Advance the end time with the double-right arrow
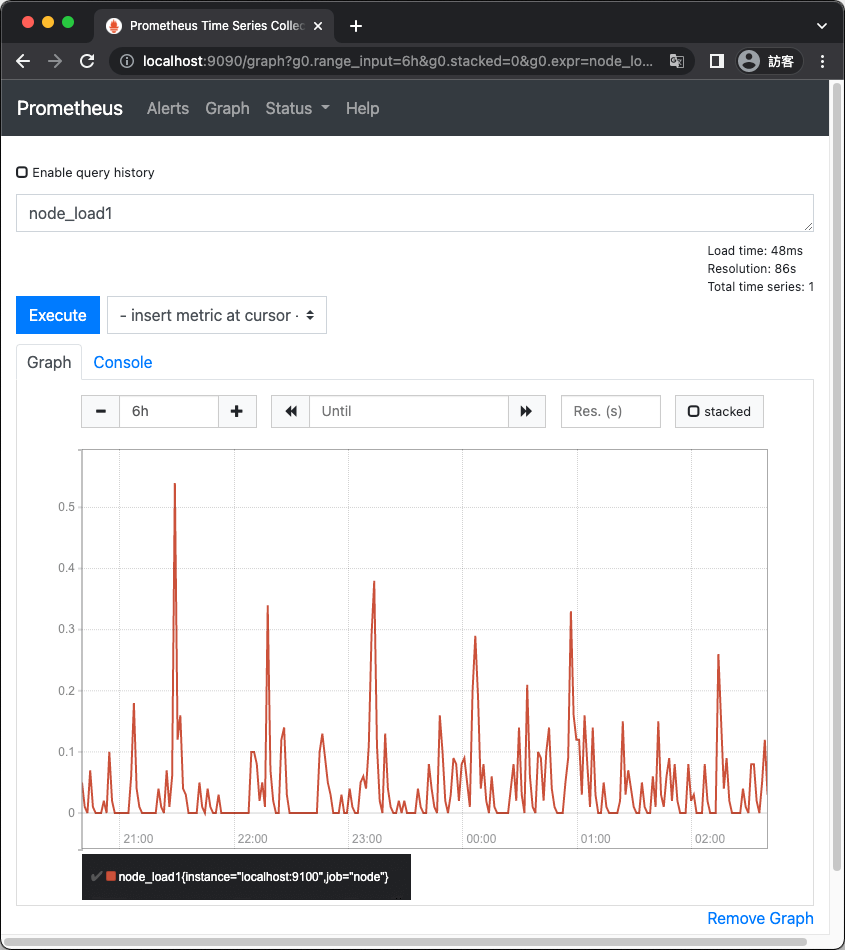Image resolution: width=845 pixels, height=950 pixels. 526,411
